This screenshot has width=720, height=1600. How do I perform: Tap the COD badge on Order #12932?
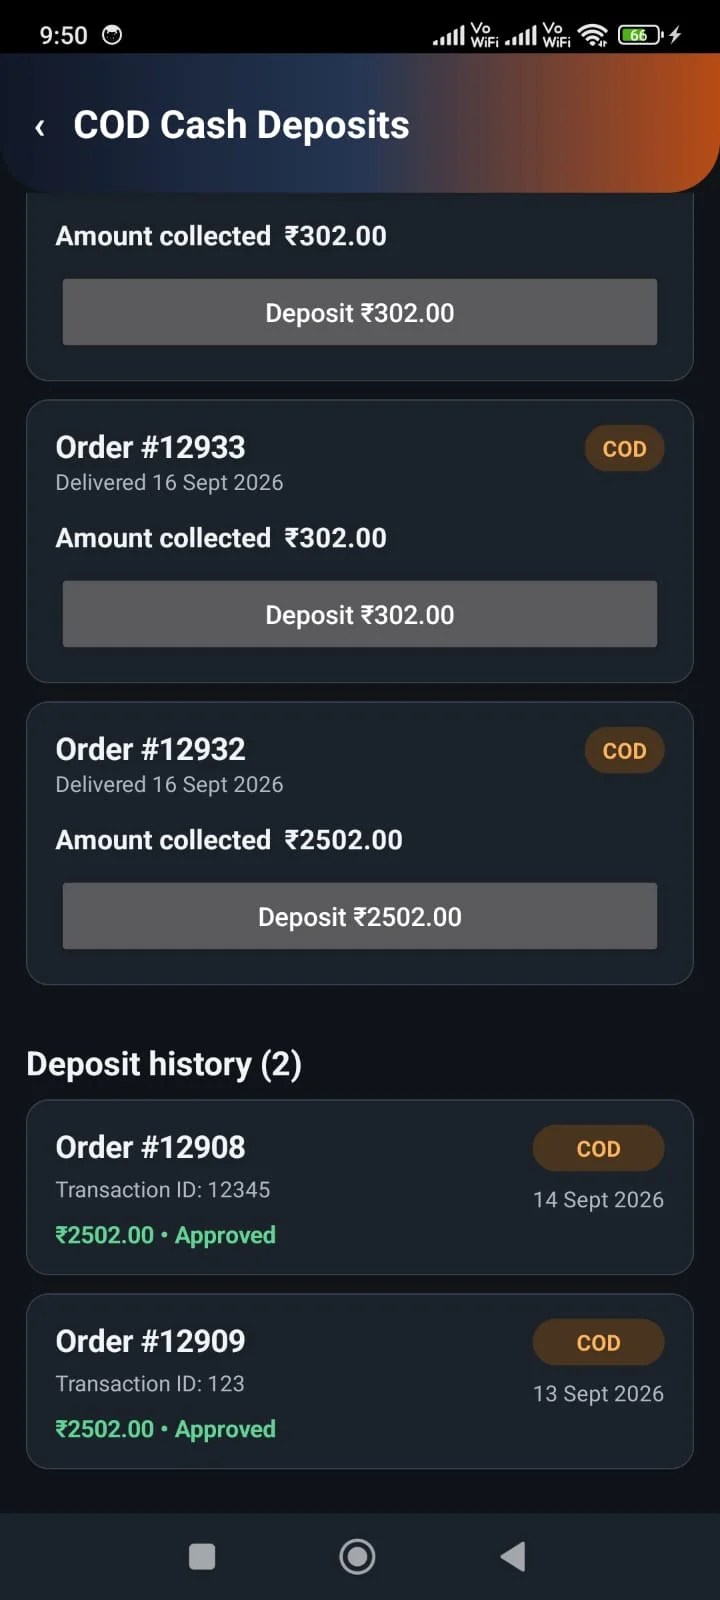click(624, 751)
